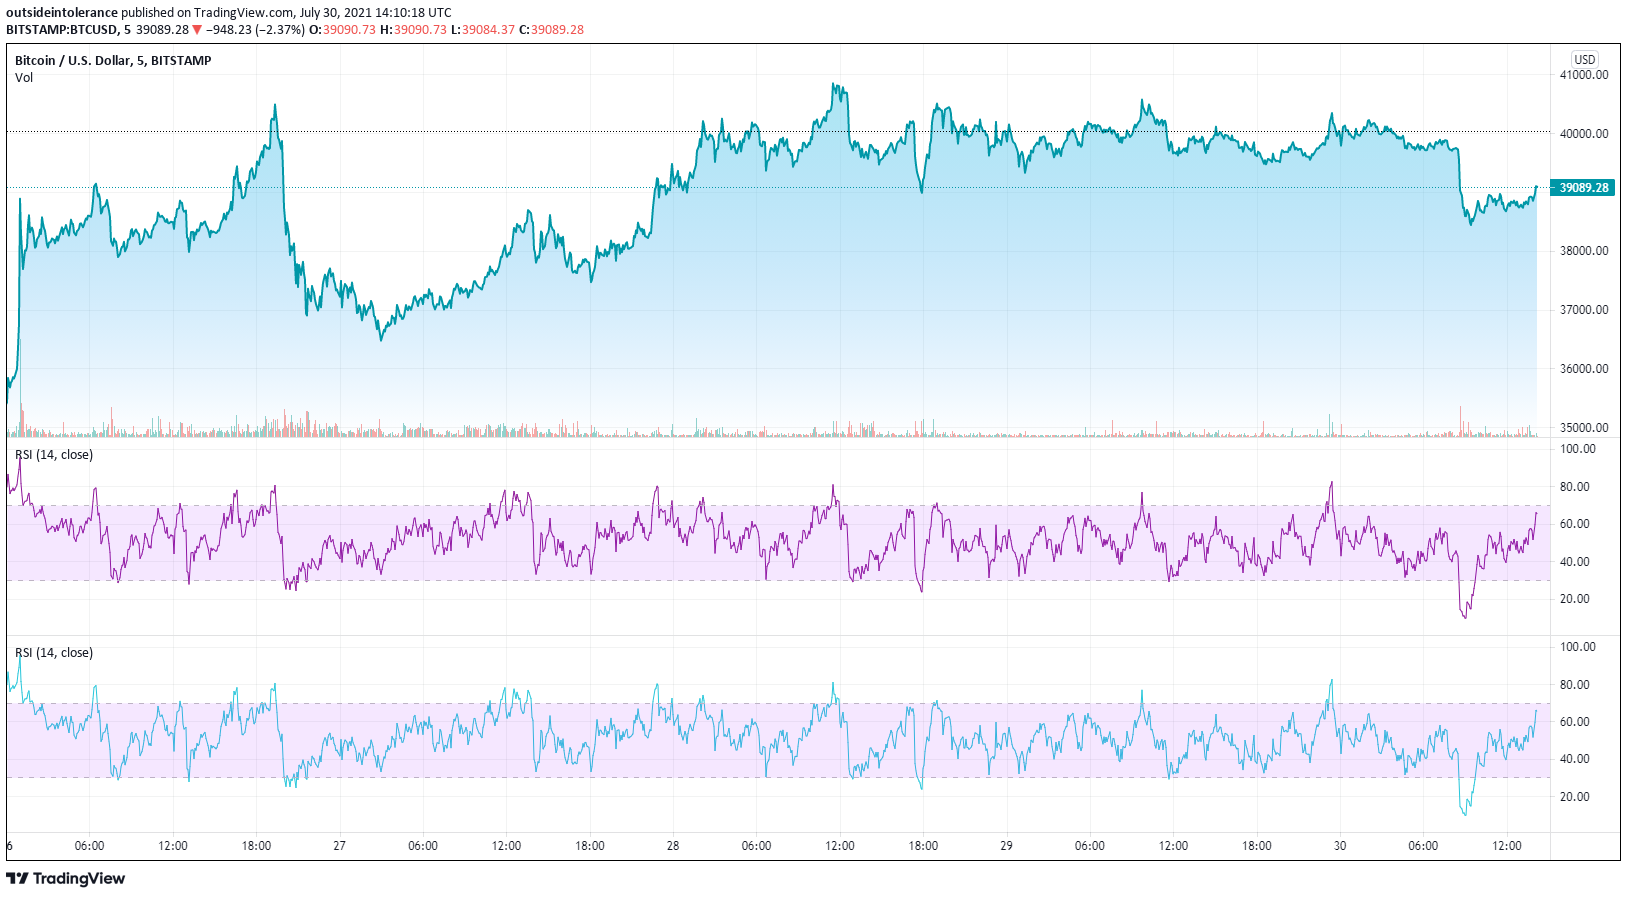Click the 36000.00 price axis label
This screenshot has width=1627, height=897.
click(1585, 369)
